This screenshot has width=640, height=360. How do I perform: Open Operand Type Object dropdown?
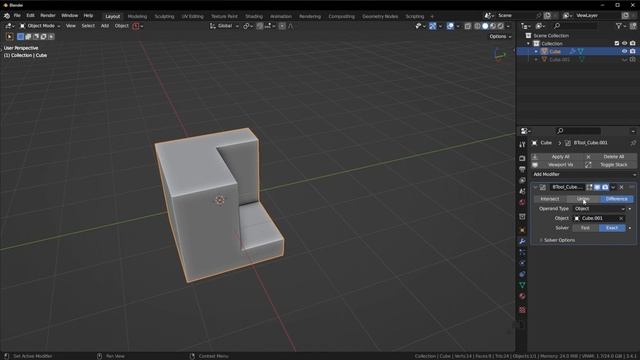600,209
